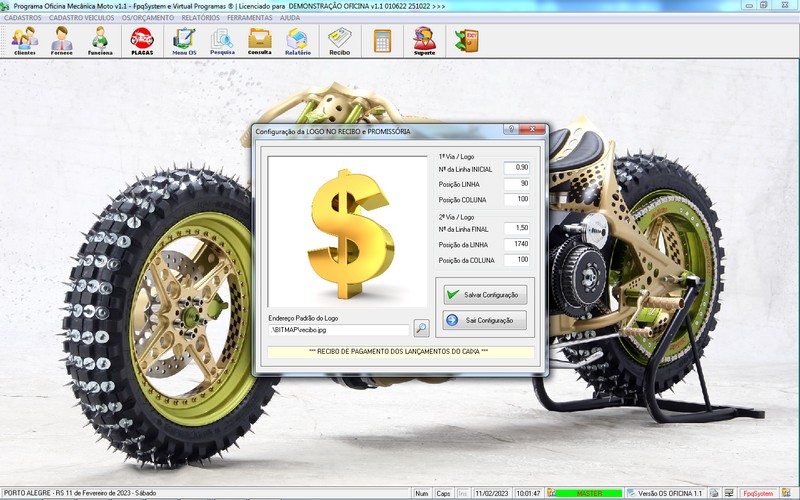The image size is (800, 500).
Task: Open the Fornece suppliers icon
Action: [62, 41]
